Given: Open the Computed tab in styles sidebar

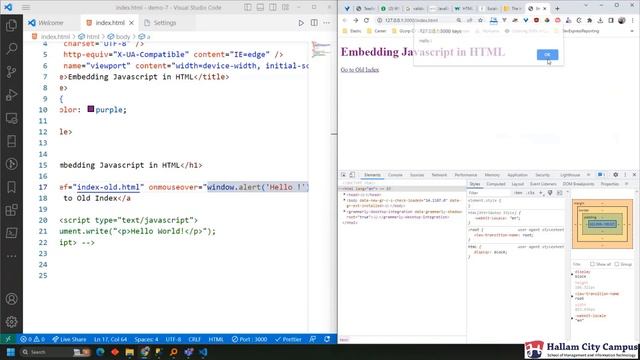Looking at the screenshot, I should (x=496, y=184).
